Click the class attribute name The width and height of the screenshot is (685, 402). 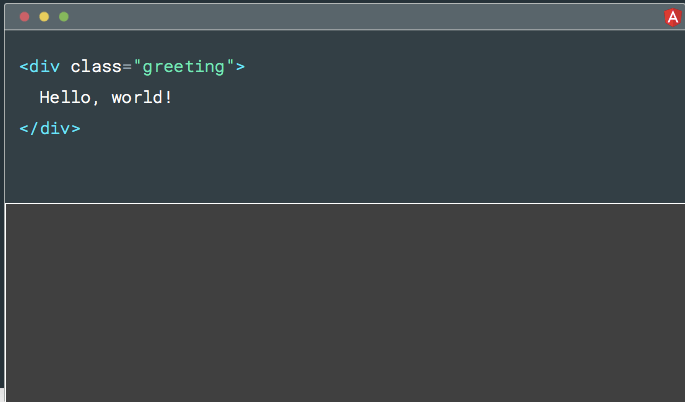tap(96, 67)
